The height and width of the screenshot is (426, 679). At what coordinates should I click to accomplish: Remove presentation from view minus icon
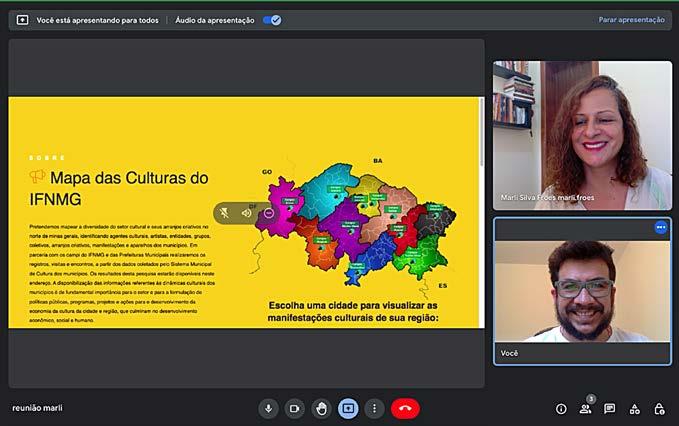click(x=268, y=213)
